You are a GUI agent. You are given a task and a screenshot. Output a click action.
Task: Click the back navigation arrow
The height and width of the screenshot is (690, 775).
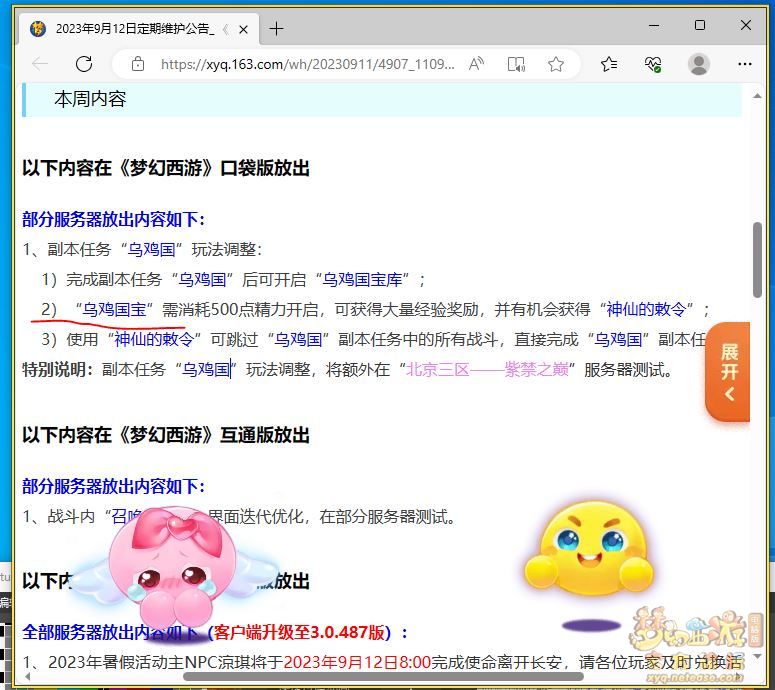40,64
